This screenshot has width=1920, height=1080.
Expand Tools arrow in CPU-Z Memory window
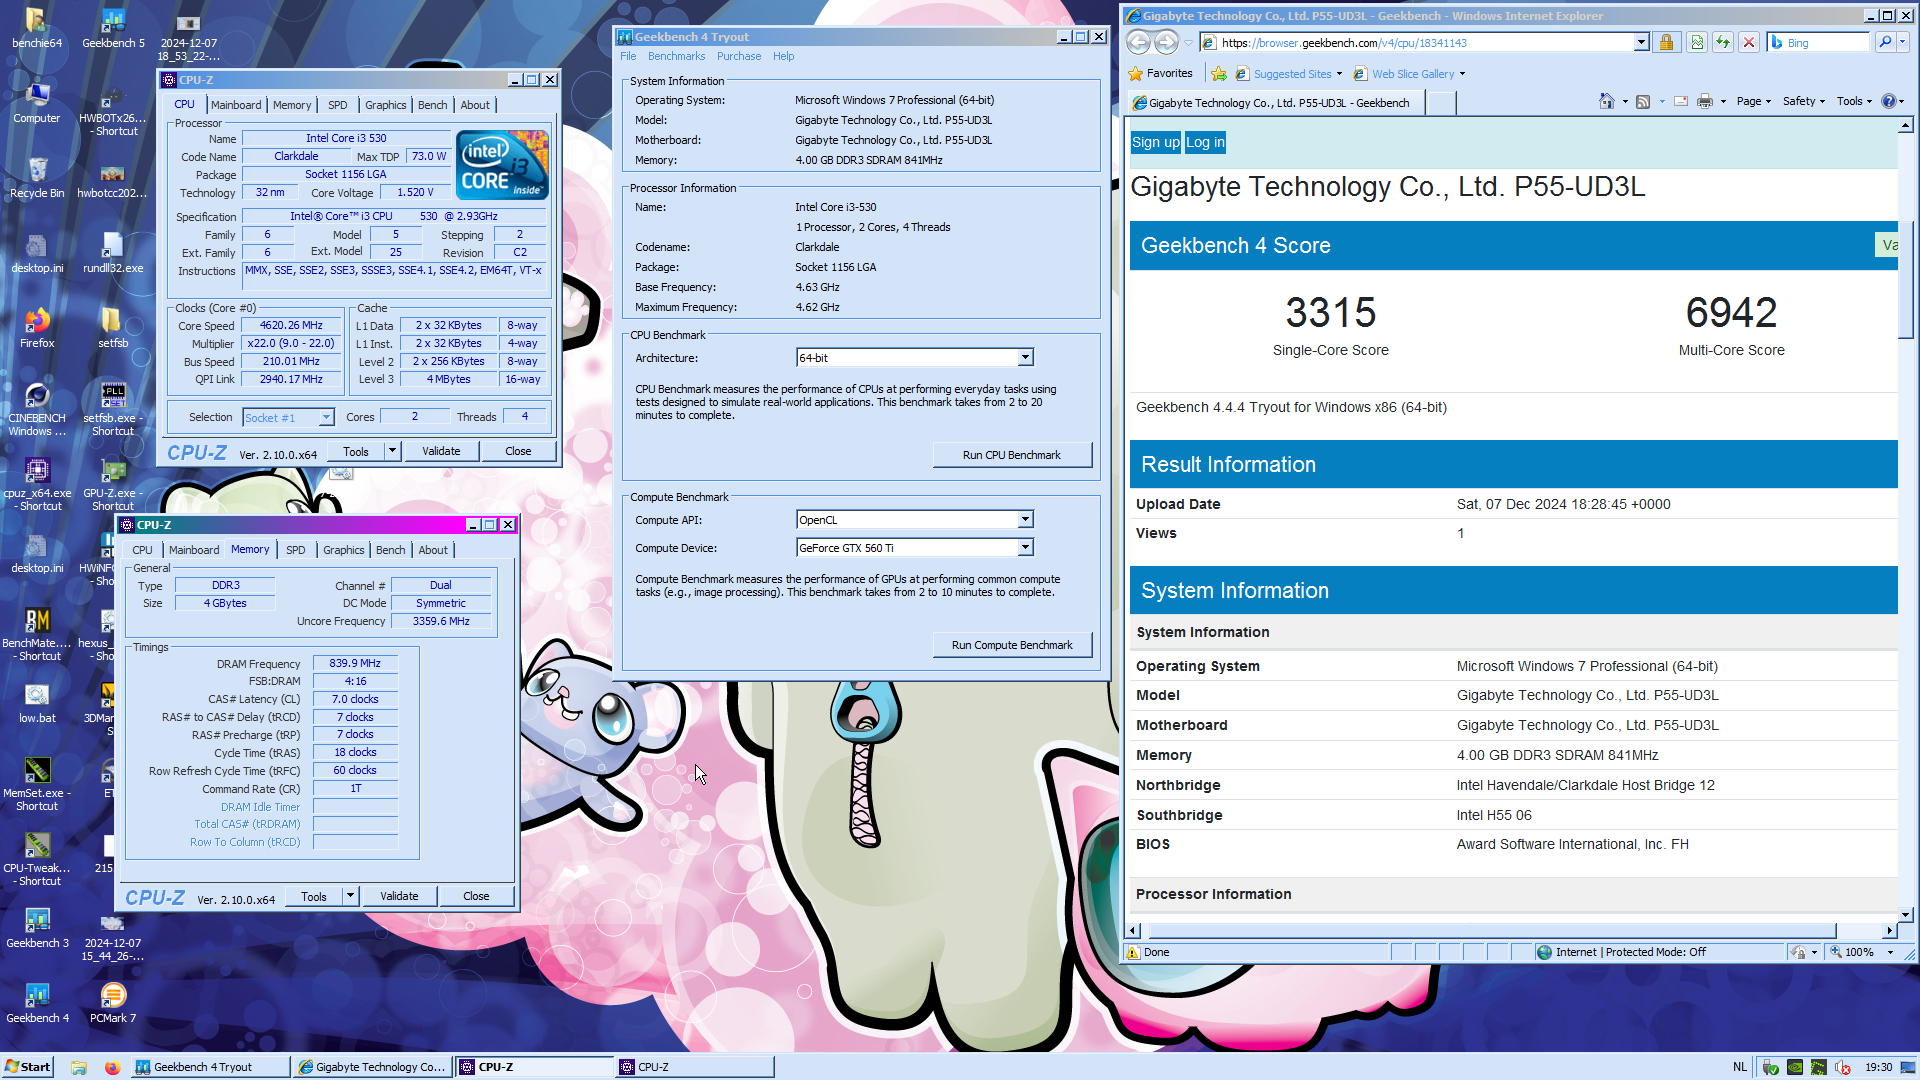click(351, 896)
